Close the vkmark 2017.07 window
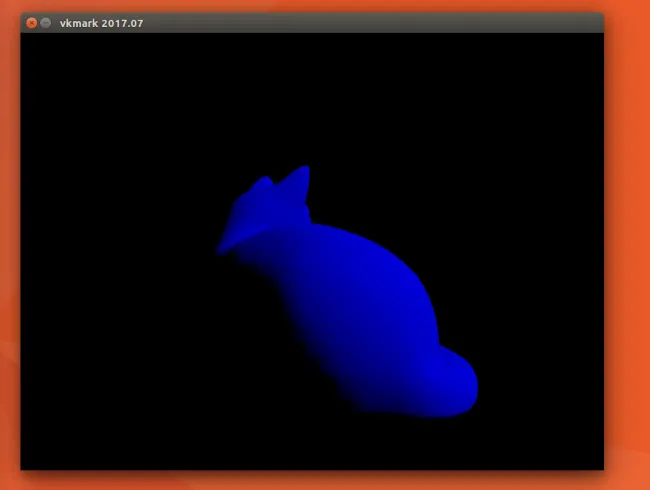The width and height of the screenshot is (650, 490). tap(32, 23)
